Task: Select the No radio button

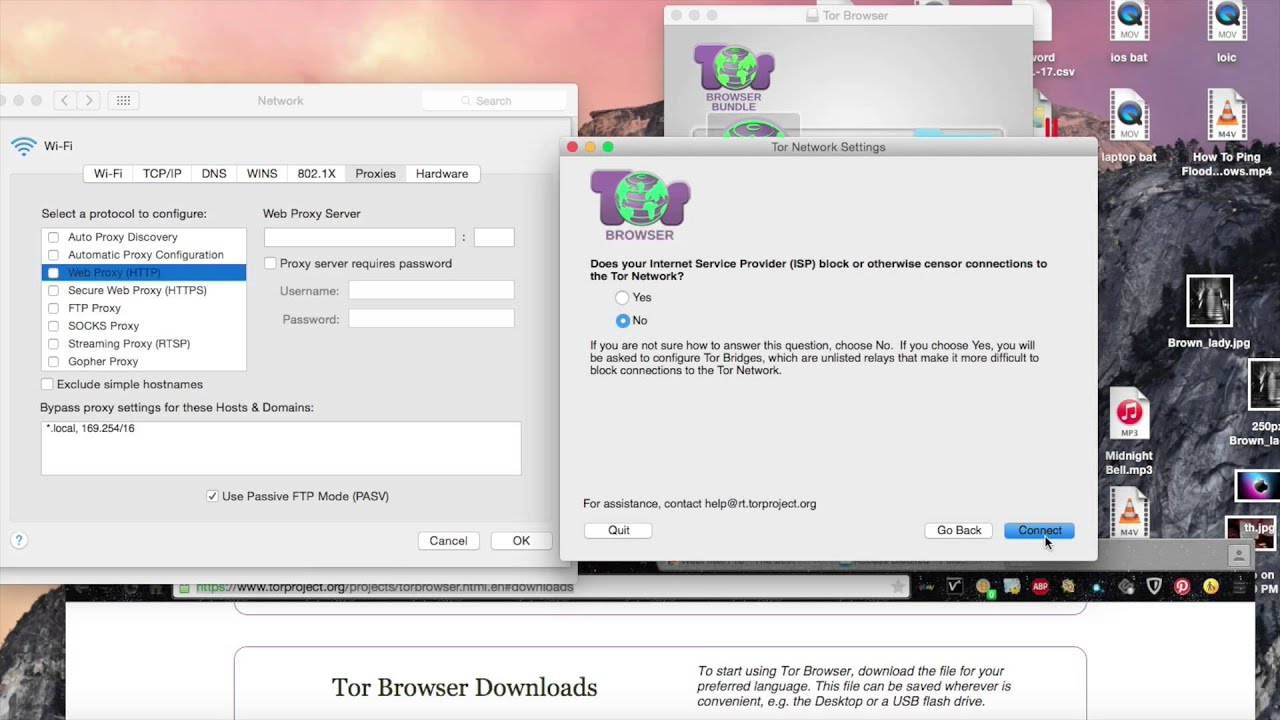Action: click(622, 321)
